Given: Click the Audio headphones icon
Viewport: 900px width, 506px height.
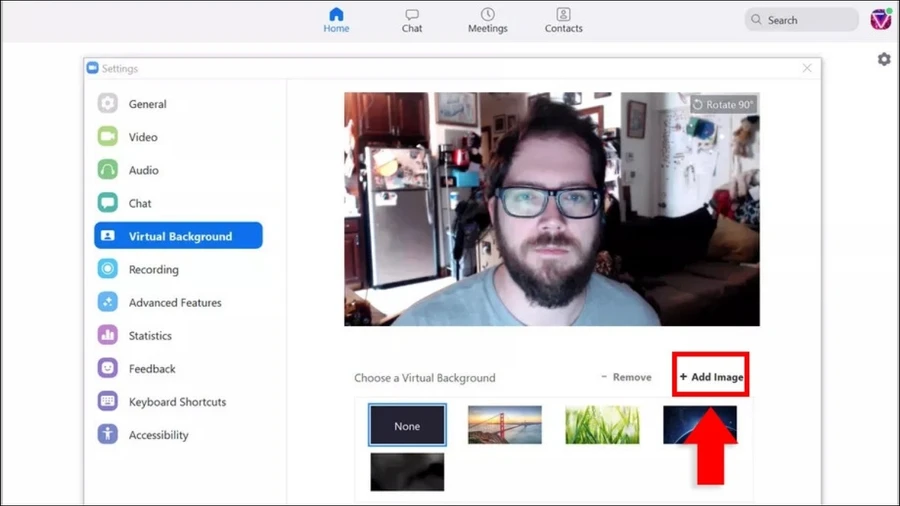Looking at the screenshot, I should click(x=107, y=170).
